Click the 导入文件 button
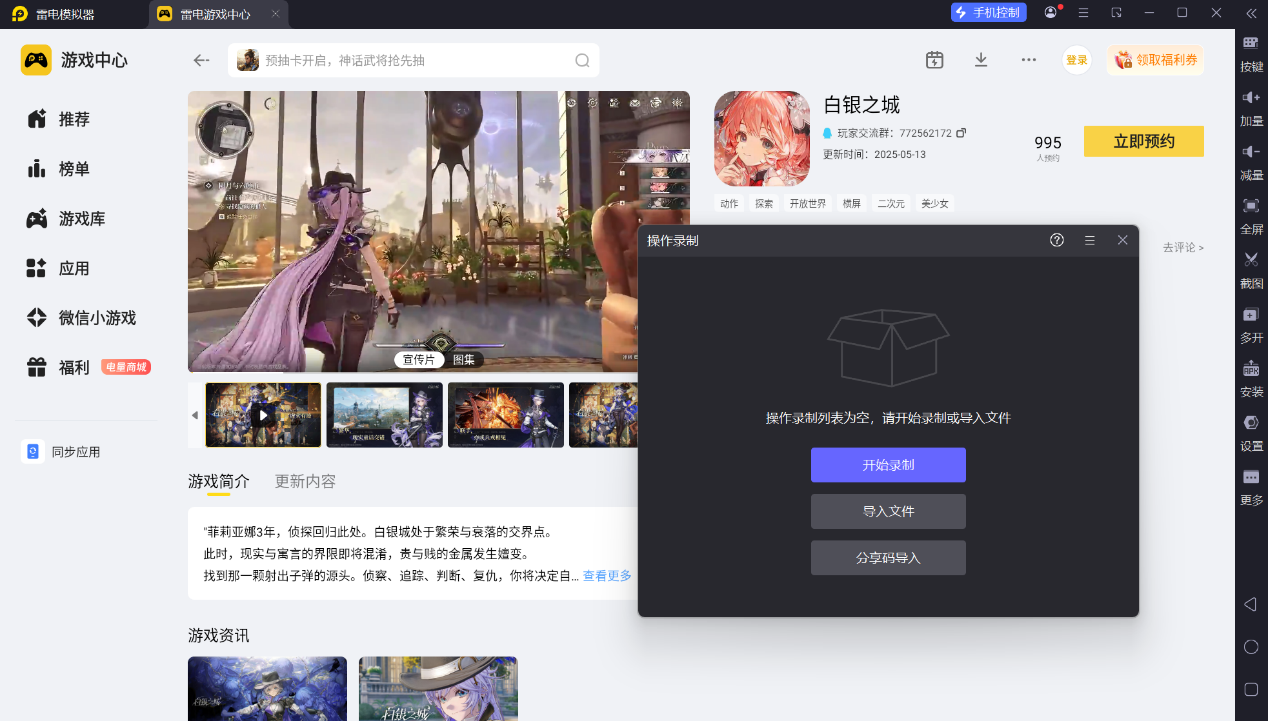 [x=888, y=511]
